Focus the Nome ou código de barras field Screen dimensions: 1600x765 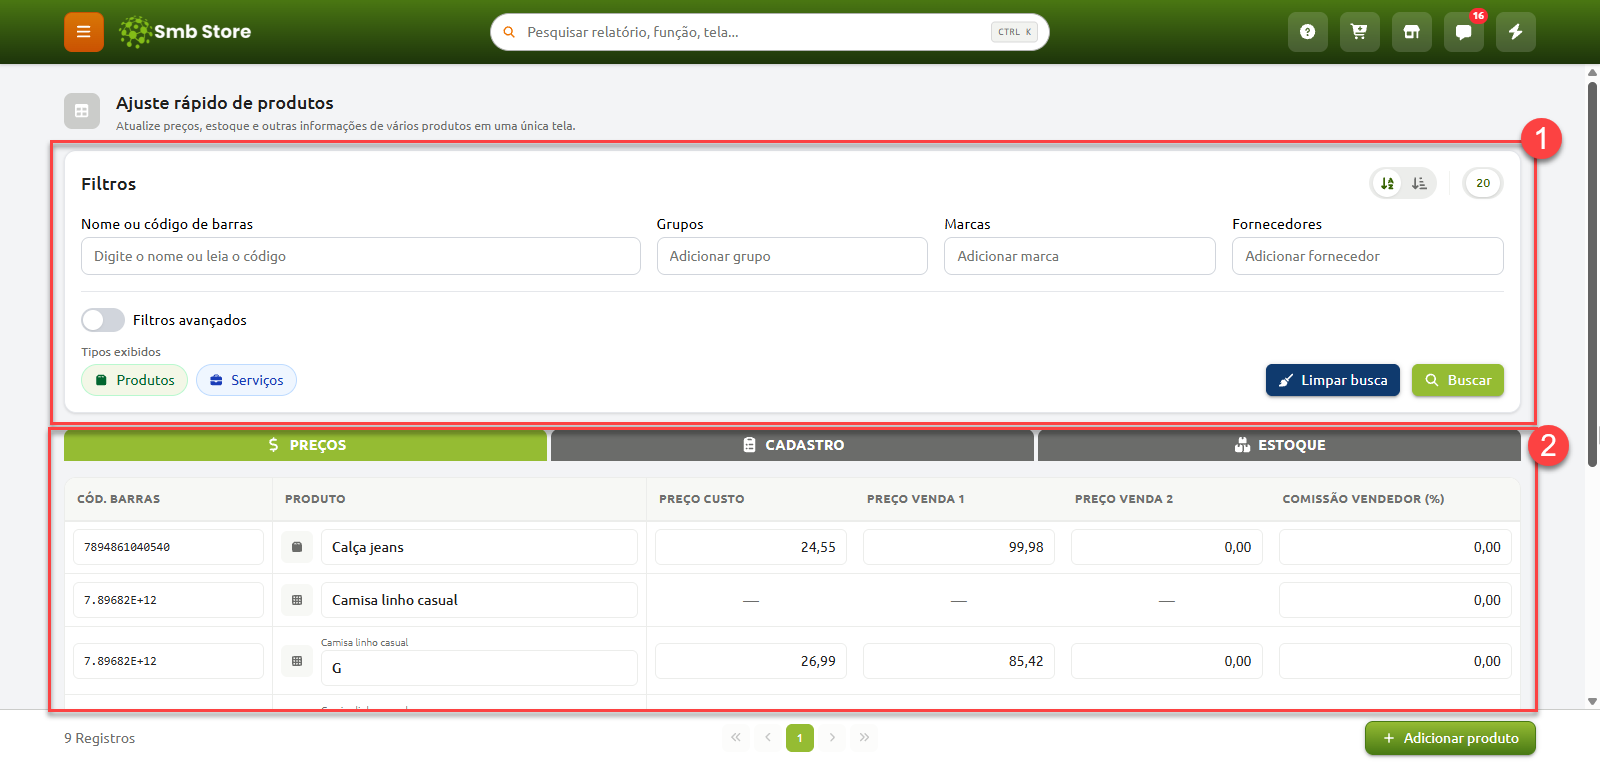tap(361, 256)
